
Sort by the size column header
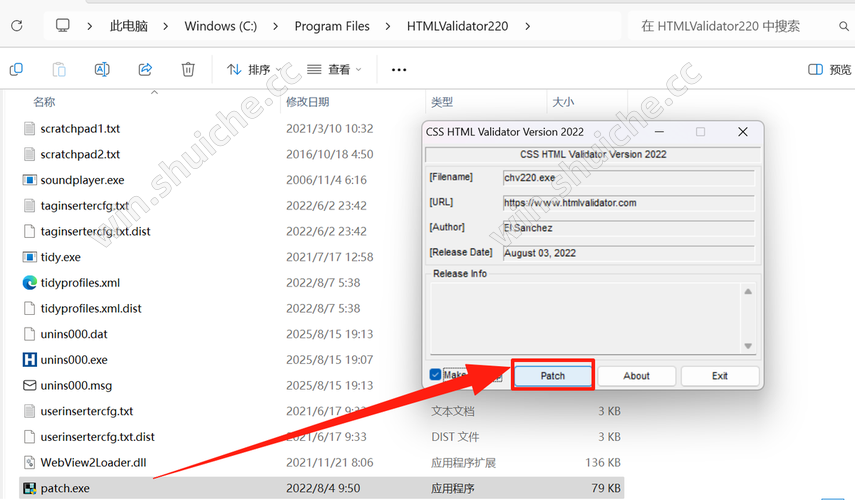point(563,102)
